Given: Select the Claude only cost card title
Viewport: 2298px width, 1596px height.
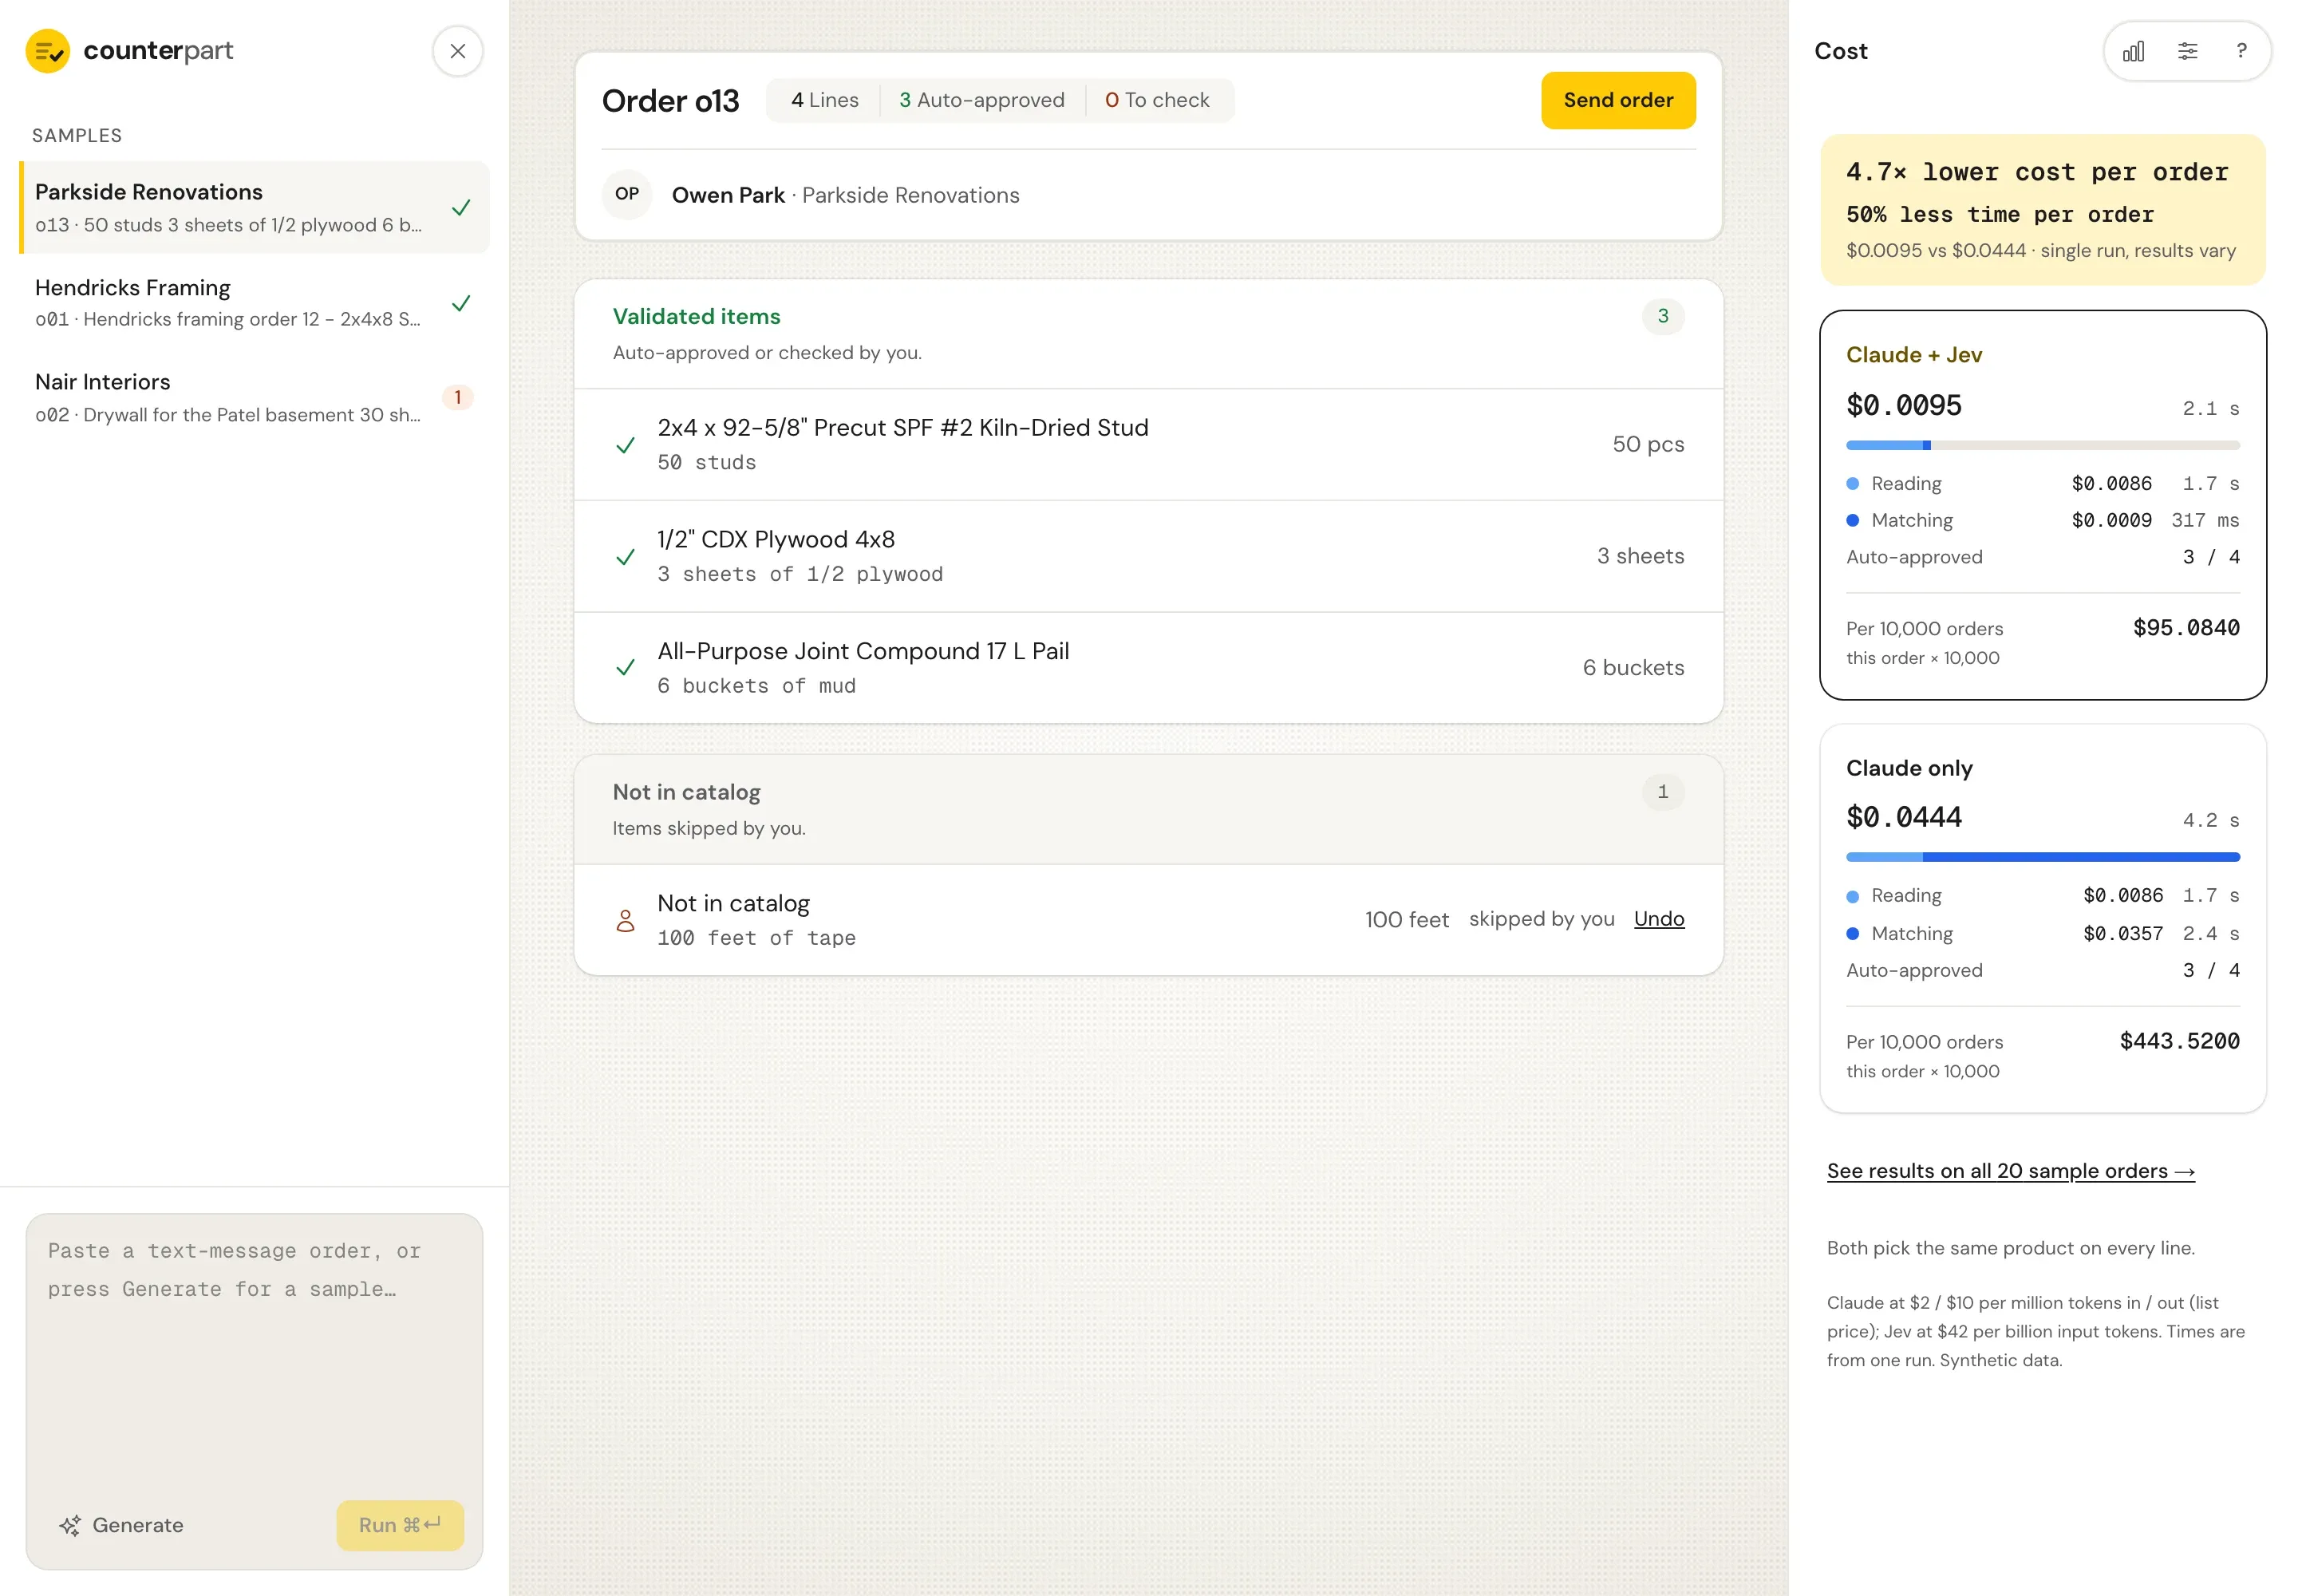Looking at the screenshot, I should [1909, 768].
